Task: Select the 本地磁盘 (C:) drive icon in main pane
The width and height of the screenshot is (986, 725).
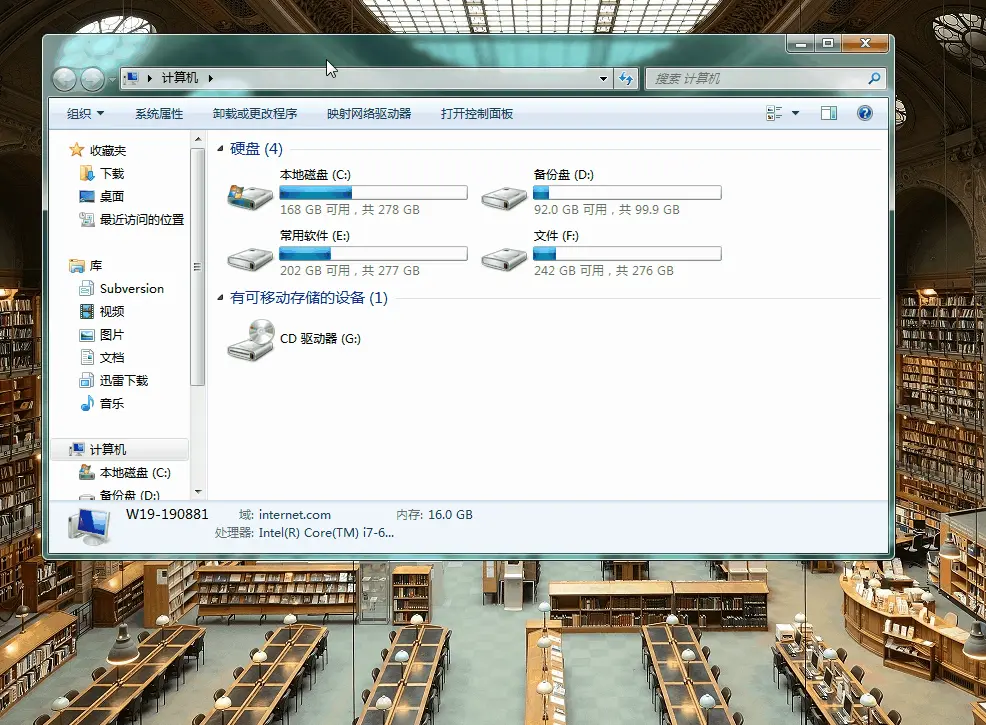Action: [250, 197]
